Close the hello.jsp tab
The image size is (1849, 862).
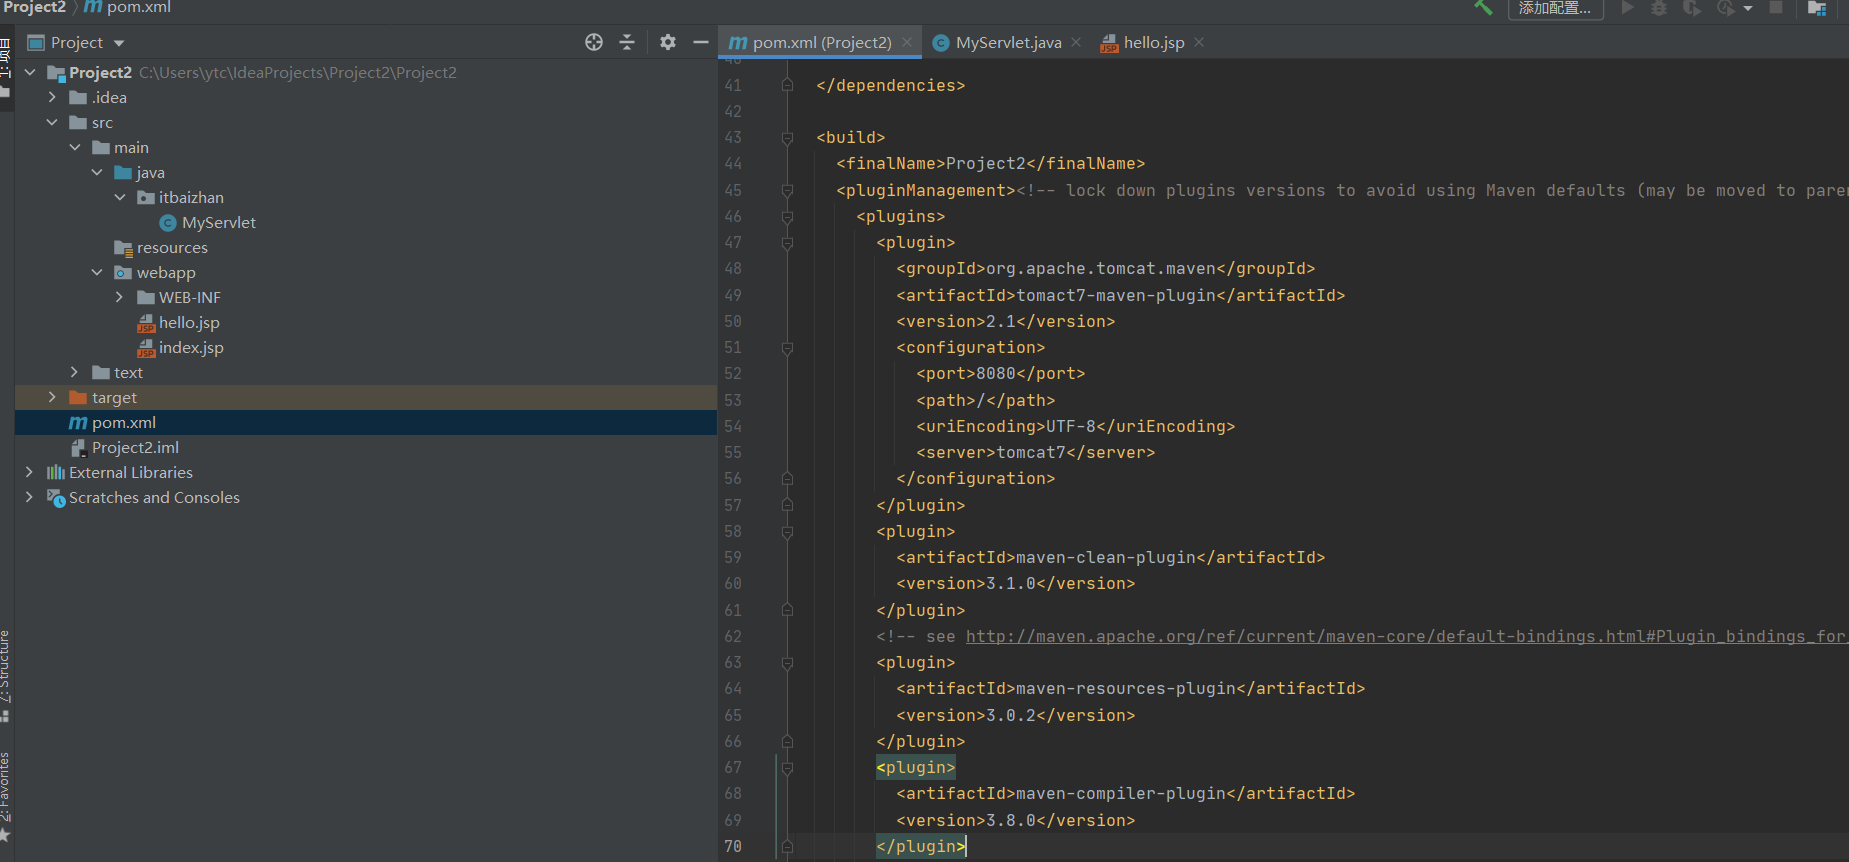coord(1199,42)
